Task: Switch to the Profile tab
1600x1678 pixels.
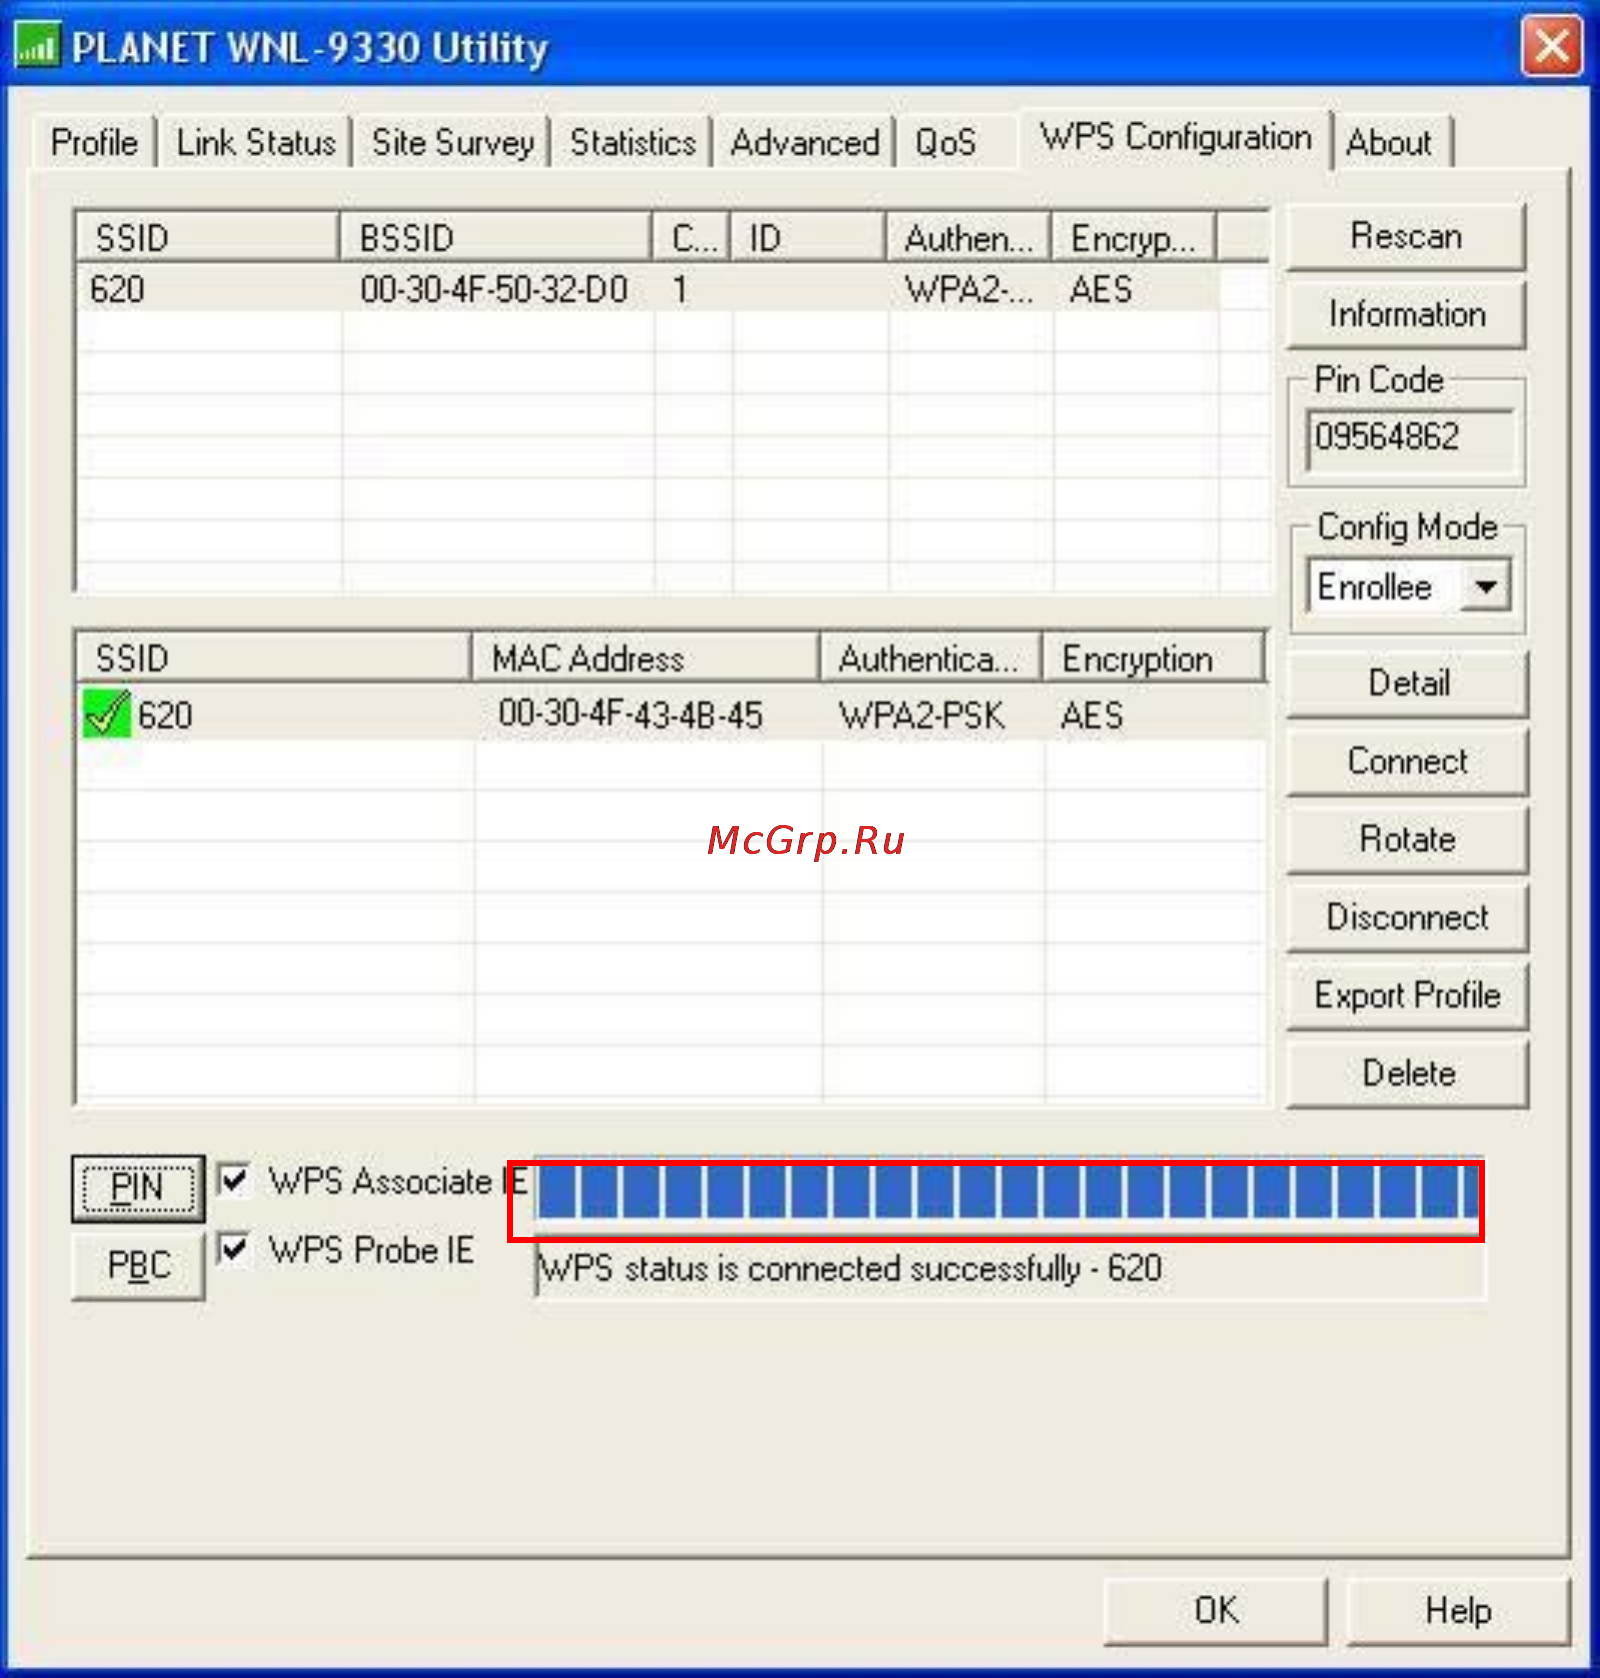Action: click(x=94, y=142)
